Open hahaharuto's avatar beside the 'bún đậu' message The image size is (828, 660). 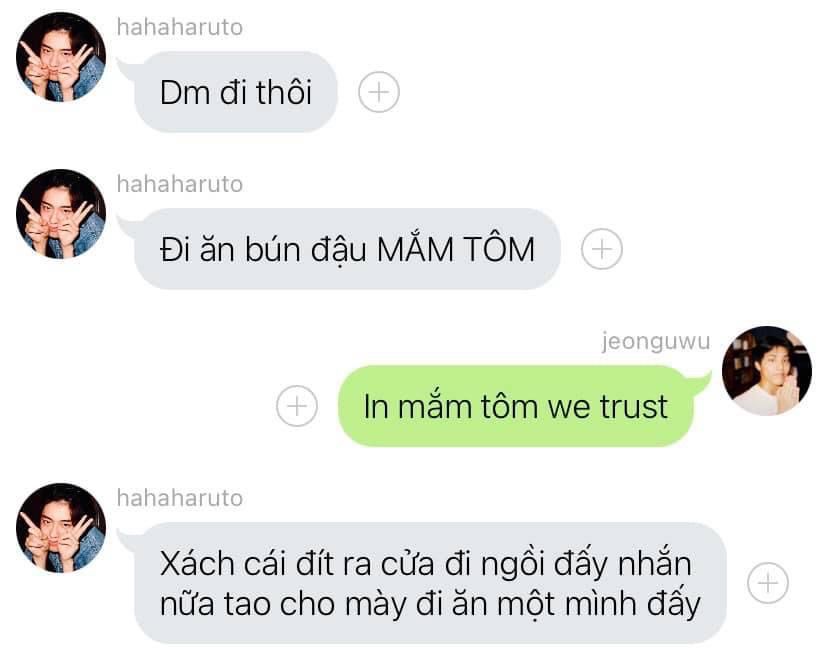pos(61,214)
